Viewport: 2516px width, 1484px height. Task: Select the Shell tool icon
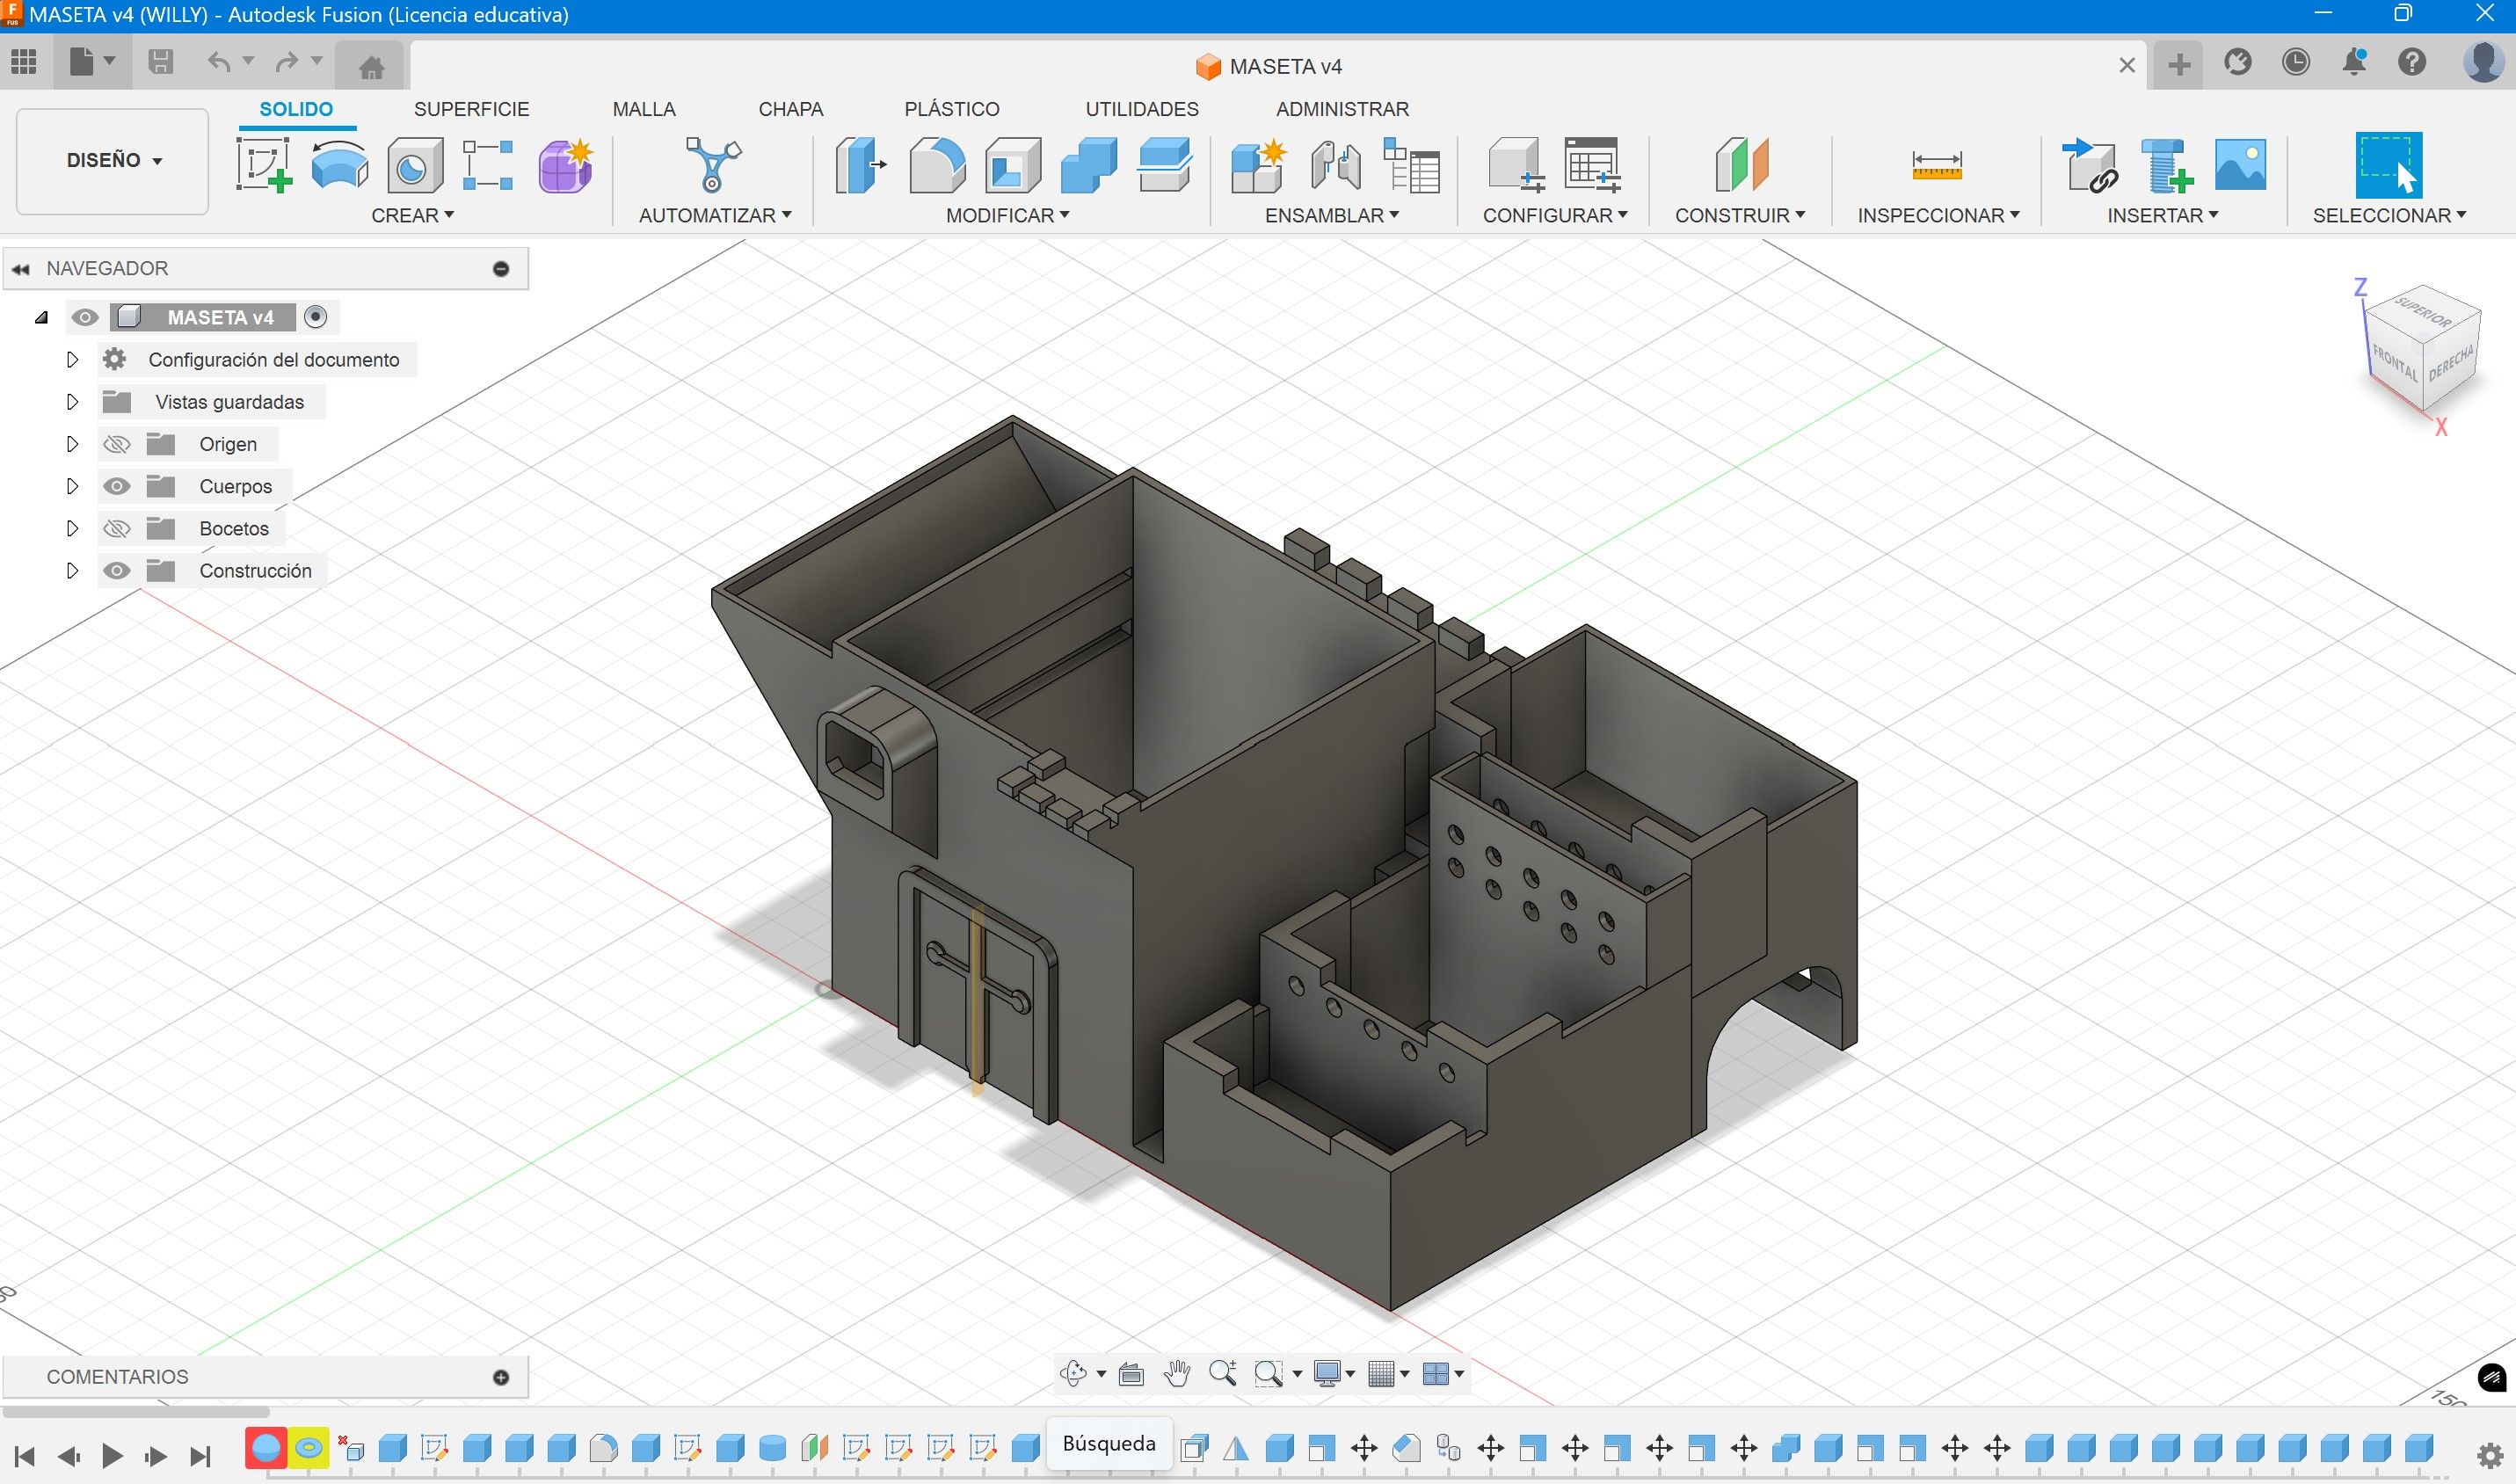(x=1012, y=165)
